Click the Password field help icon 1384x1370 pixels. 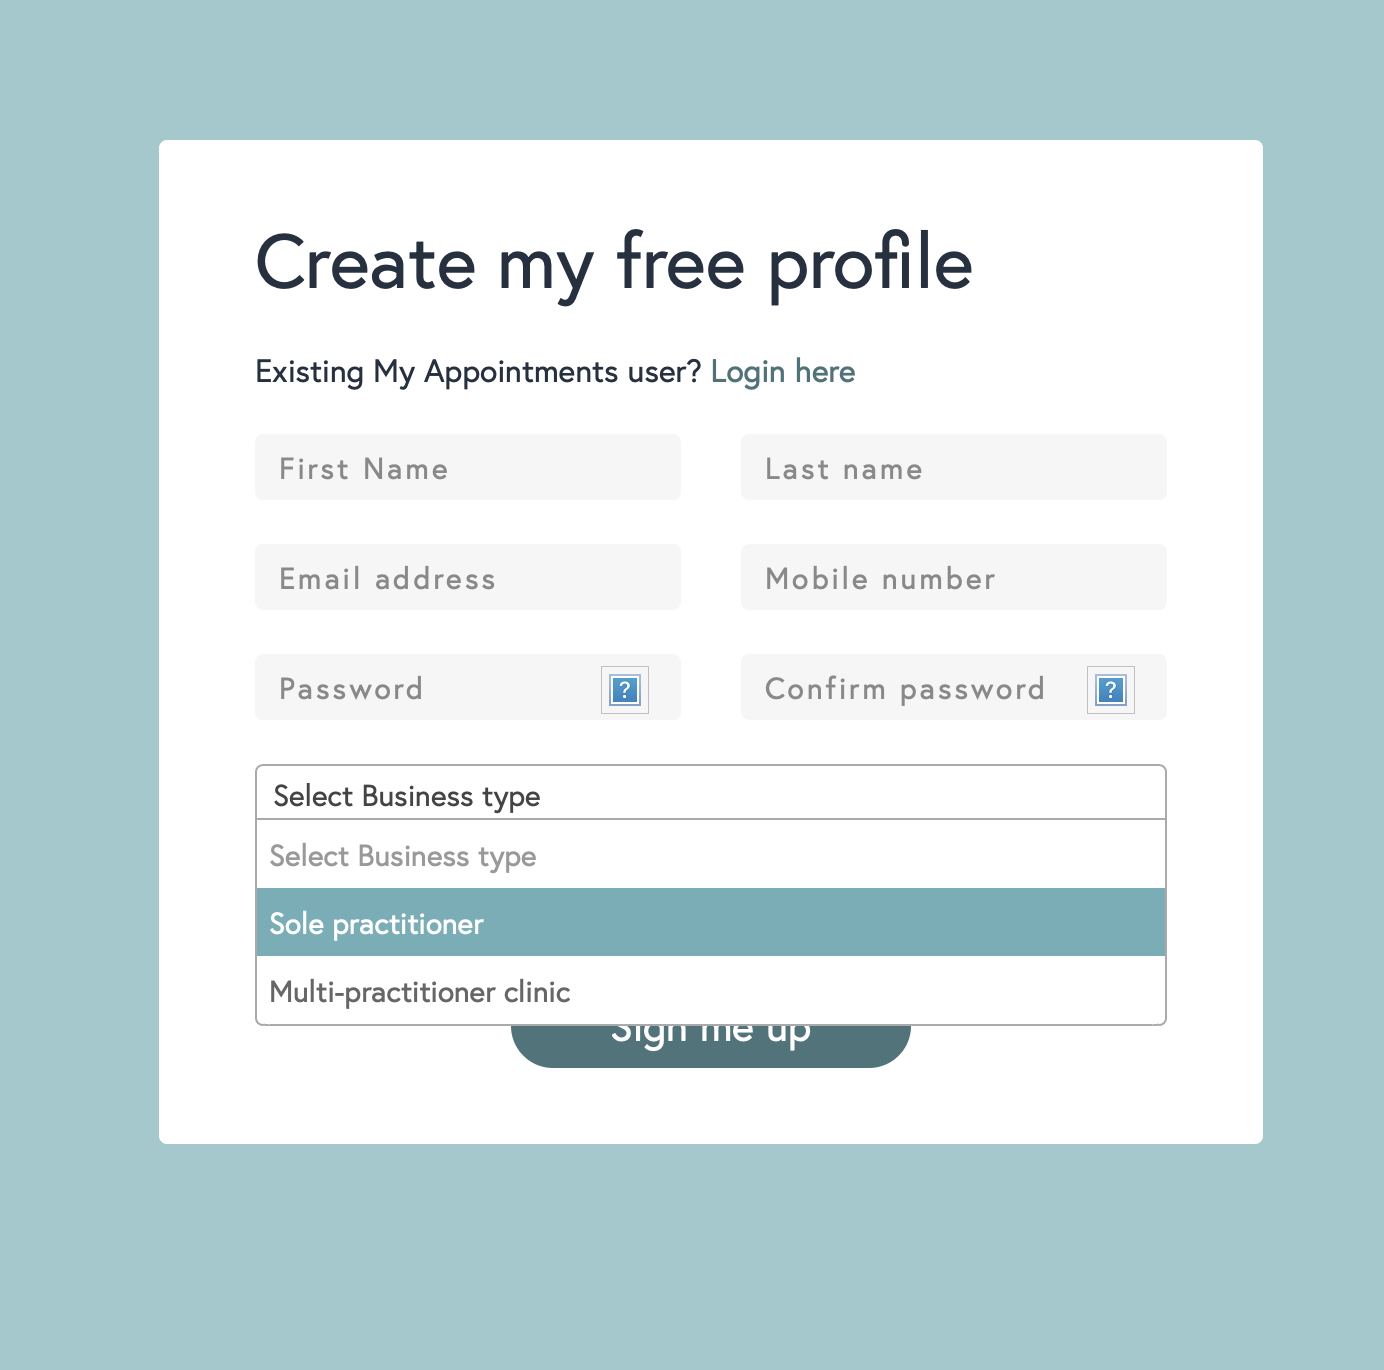(625, 690)
